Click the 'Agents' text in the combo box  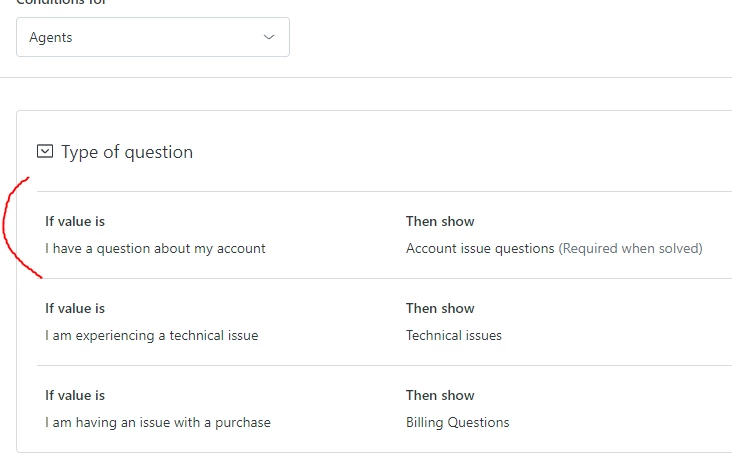coord(51,37)
